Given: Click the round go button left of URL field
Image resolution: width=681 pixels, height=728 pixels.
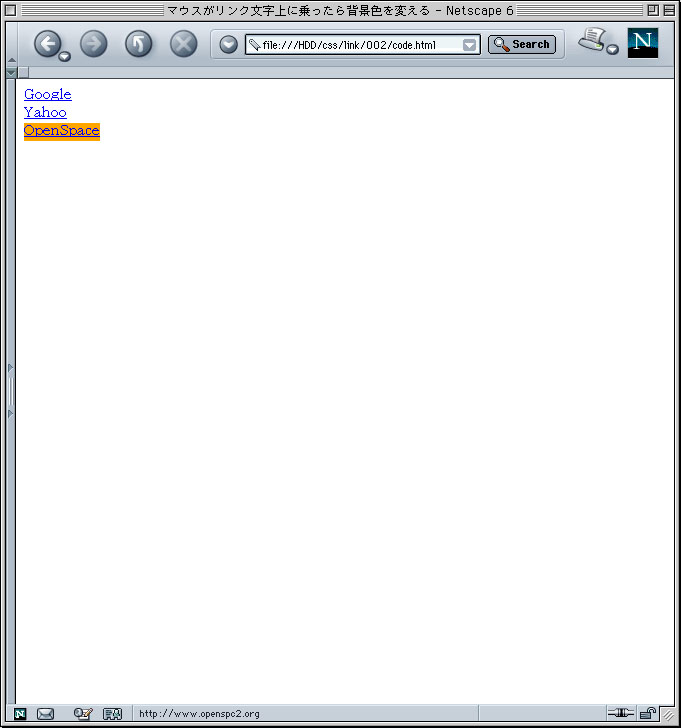Looking at the screenshot, I should [x=228, y=45].
